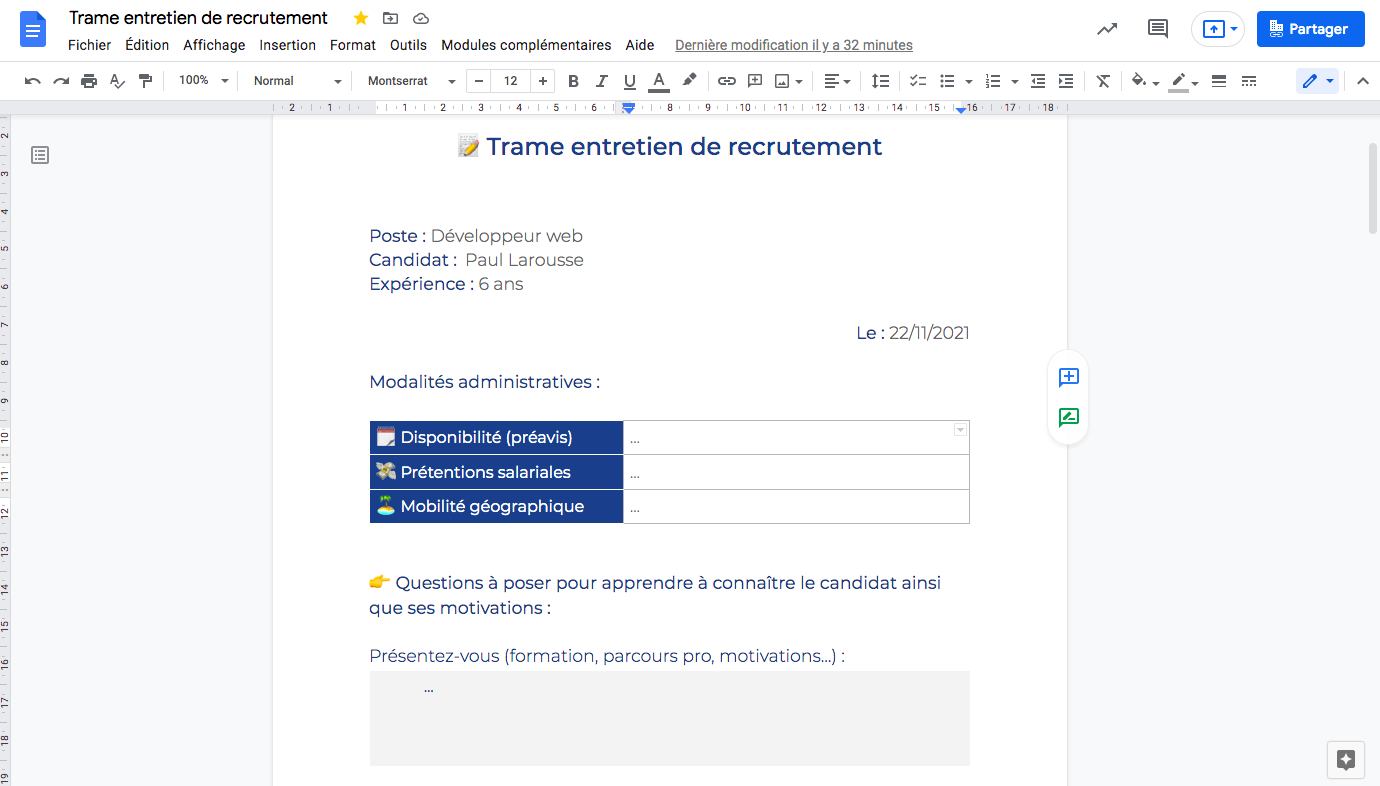Open the Montserrat font dropdown
Viewport: 1380px width, 786px height.
coord(411,81)
